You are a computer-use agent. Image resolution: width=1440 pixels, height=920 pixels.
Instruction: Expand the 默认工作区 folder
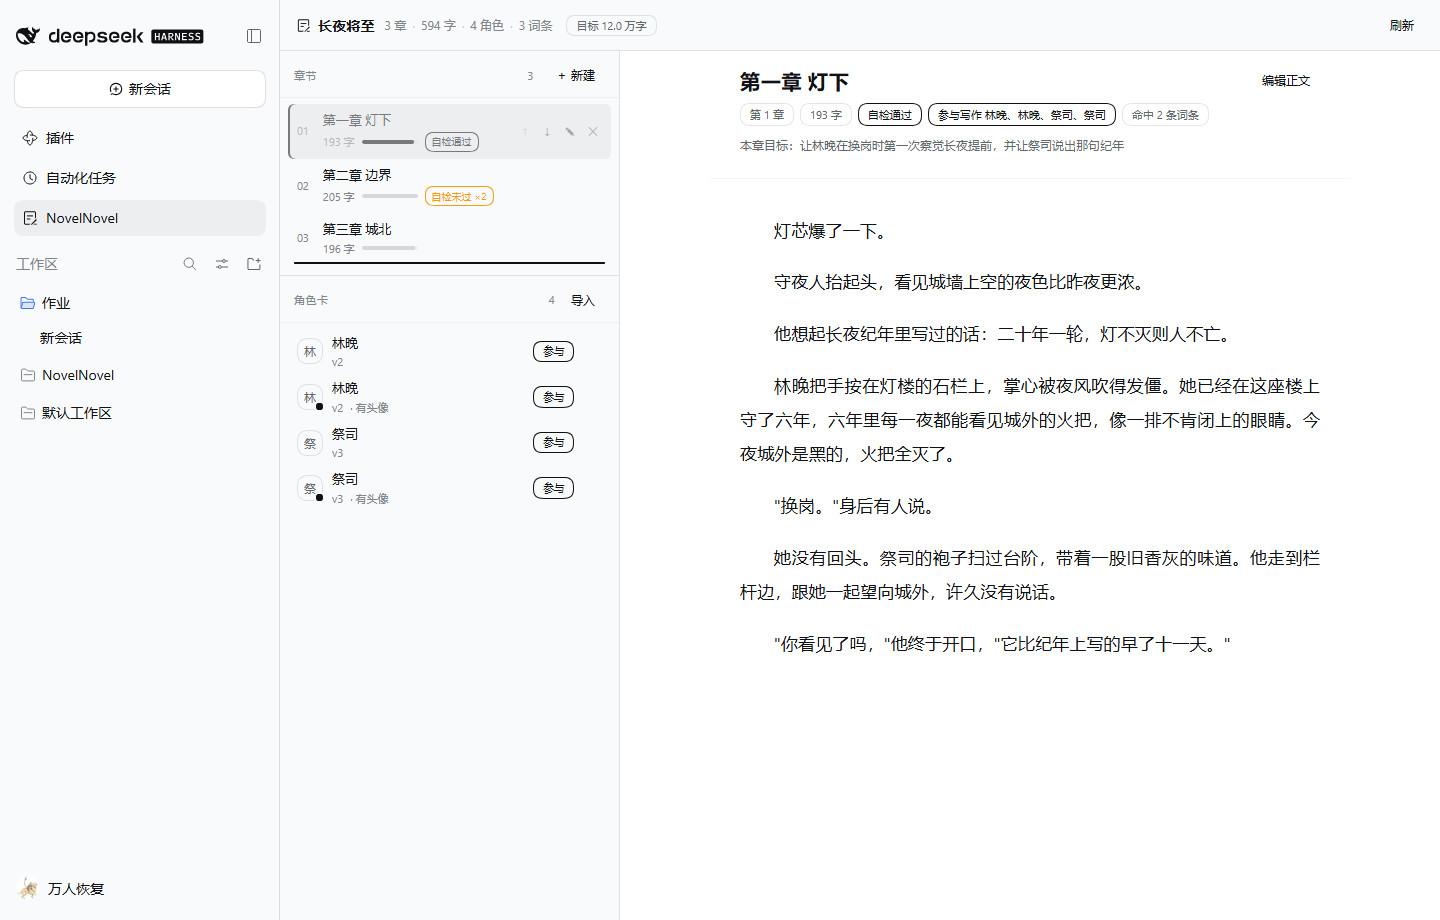tap(140, 413)
